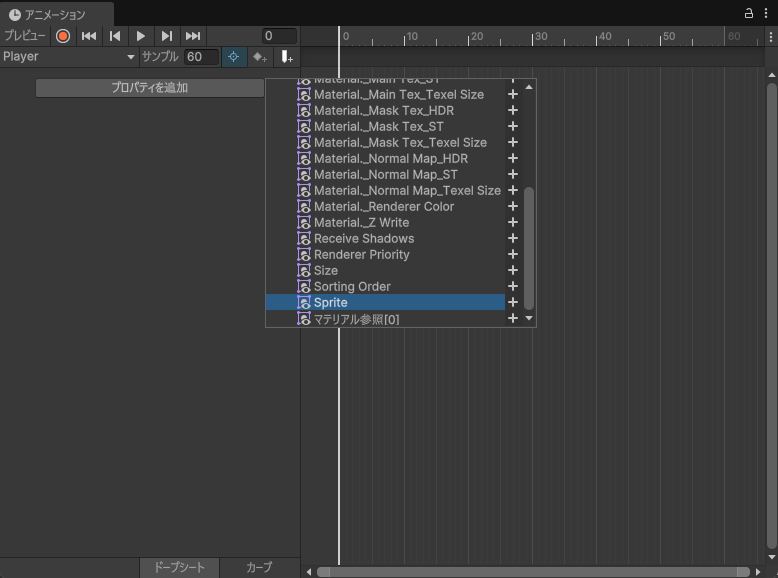The width and height of the screenshot is (778, 578).
Task: Click plus icon next to Sprite
Action: [x=513, y=302]
